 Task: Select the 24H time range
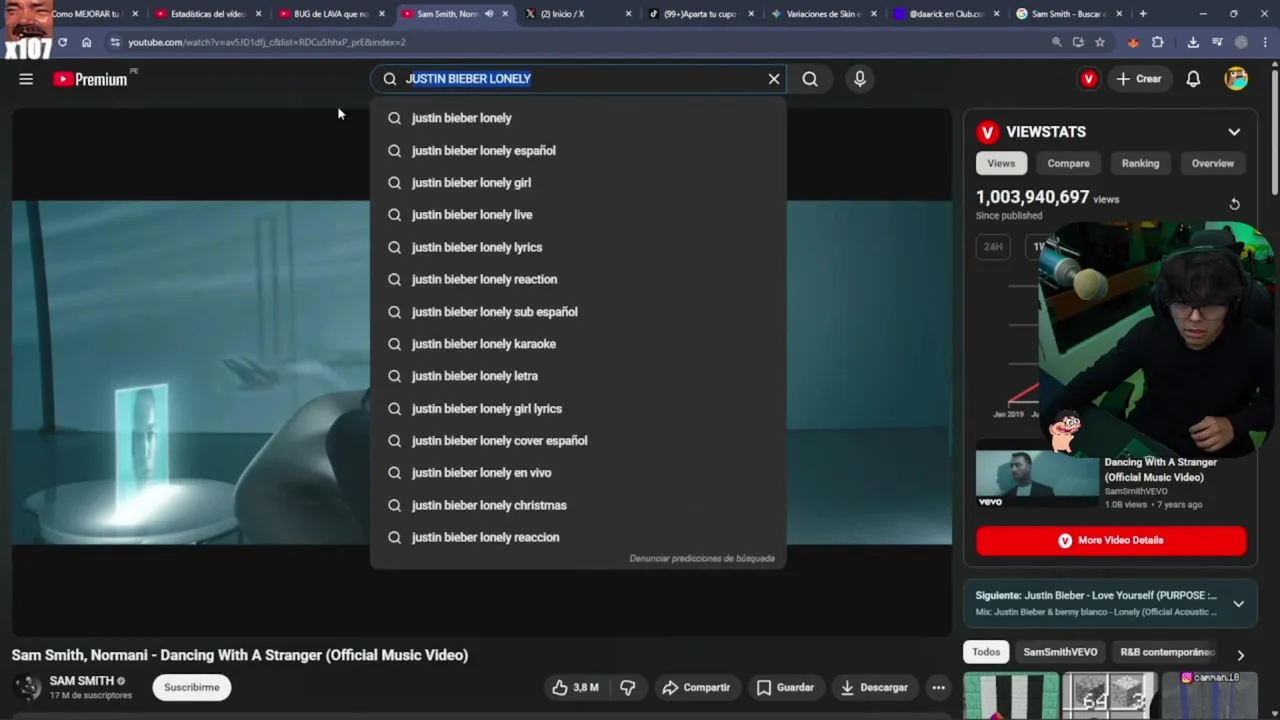[x=993, y=246]
